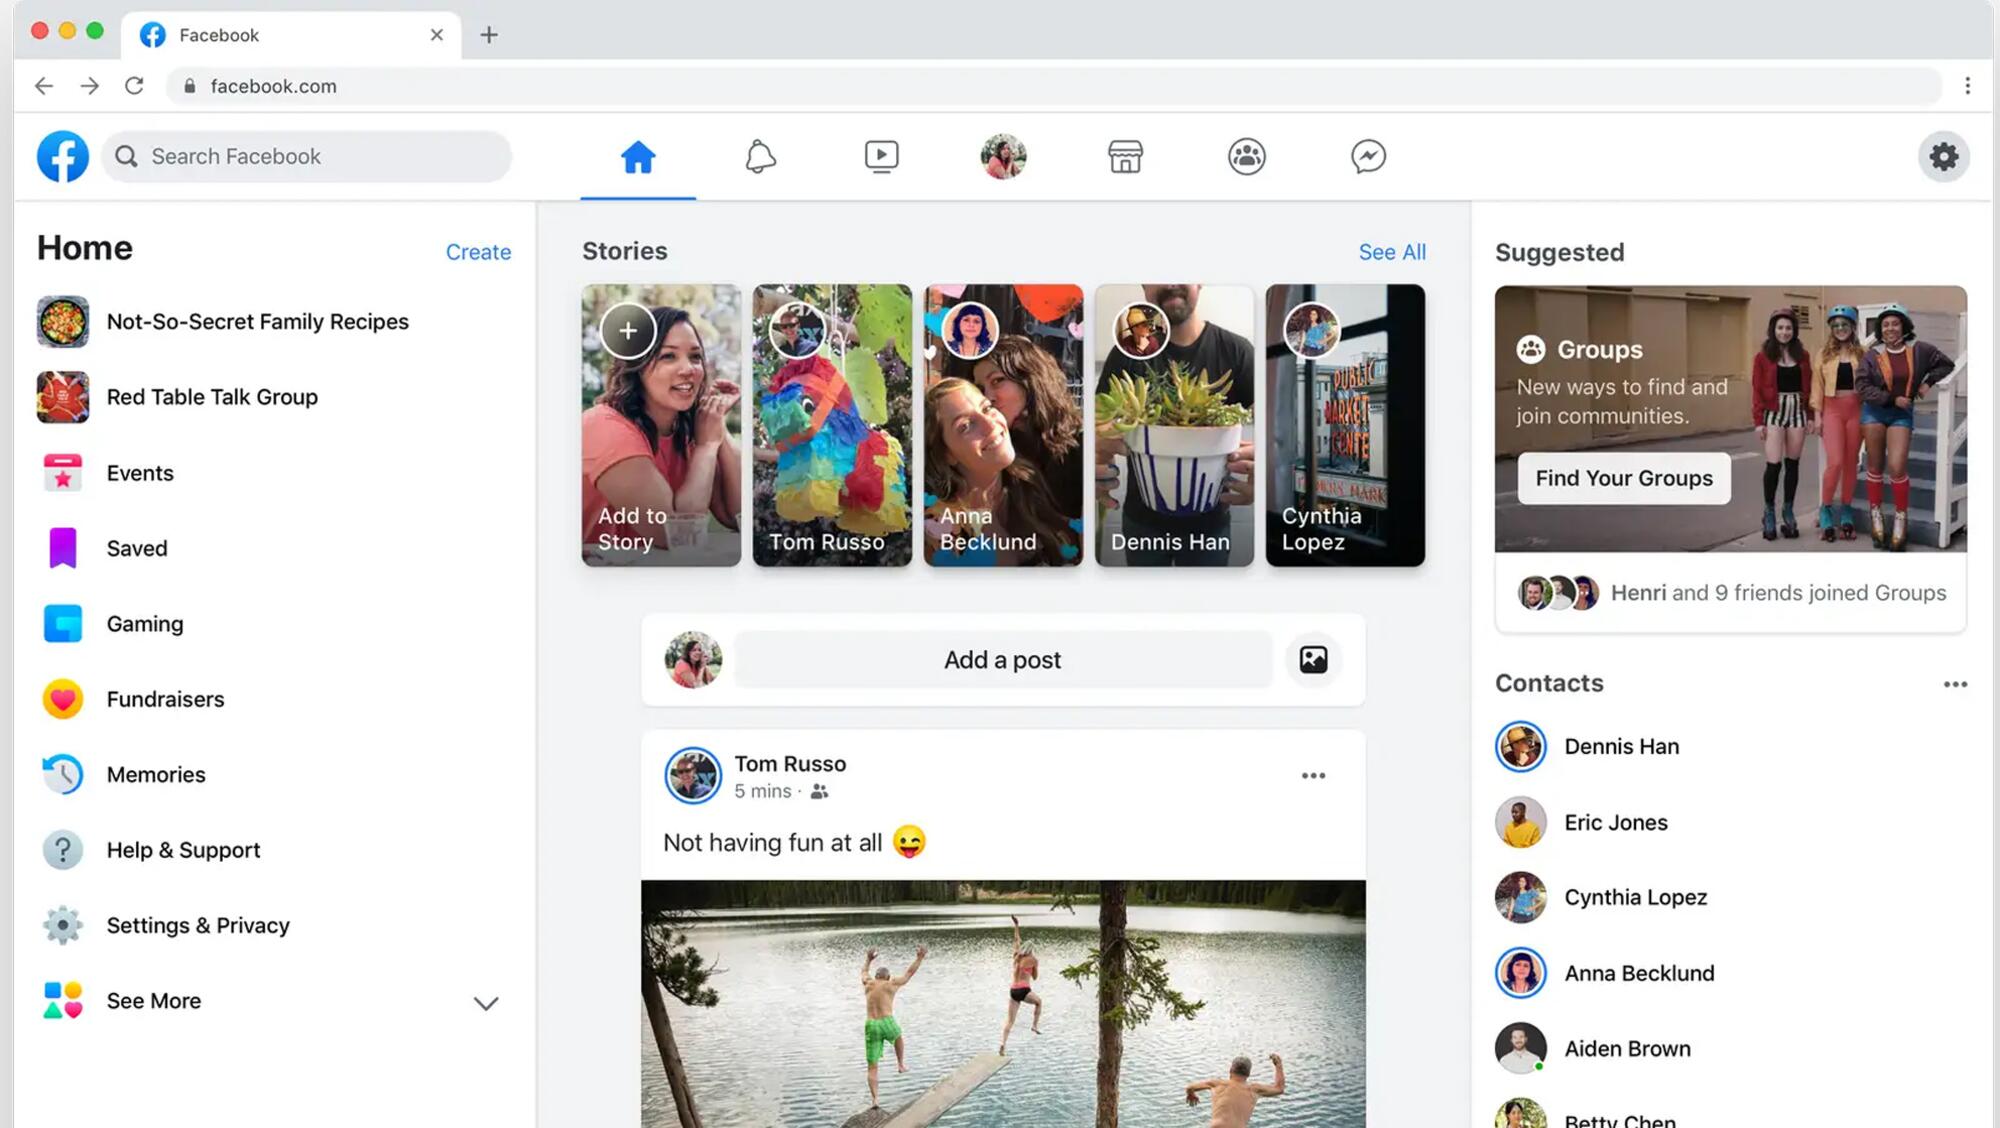Image resolution: width=2000 pixels, height=1128 pixels.
Task: Click See All stories link
Action: click(1391, 251)
